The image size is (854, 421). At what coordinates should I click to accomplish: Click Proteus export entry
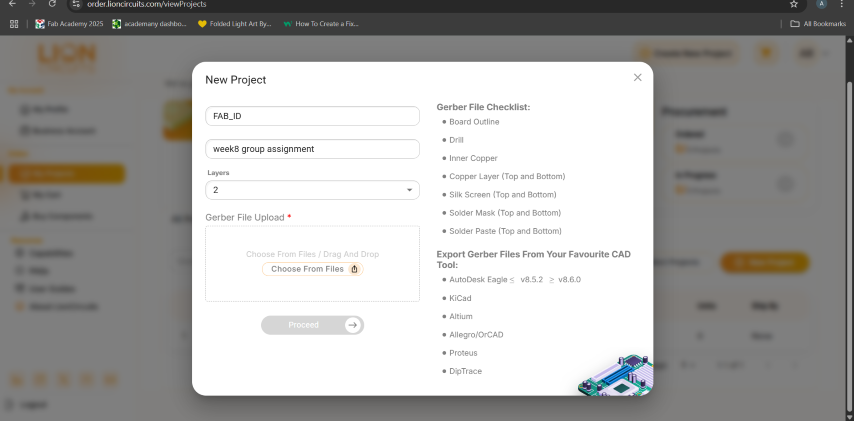[x=463, y=353]
